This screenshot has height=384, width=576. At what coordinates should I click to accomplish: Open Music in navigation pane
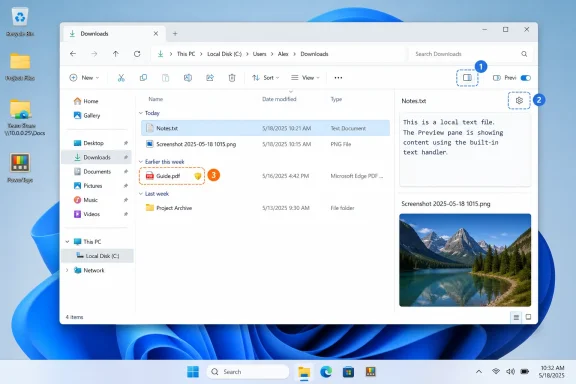pyautogui.click(x=97, y=200)
